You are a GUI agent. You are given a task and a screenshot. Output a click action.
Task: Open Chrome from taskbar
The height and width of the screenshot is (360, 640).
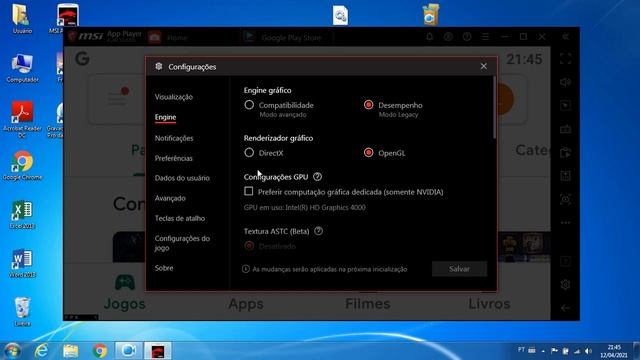click(x=99, y=351)
